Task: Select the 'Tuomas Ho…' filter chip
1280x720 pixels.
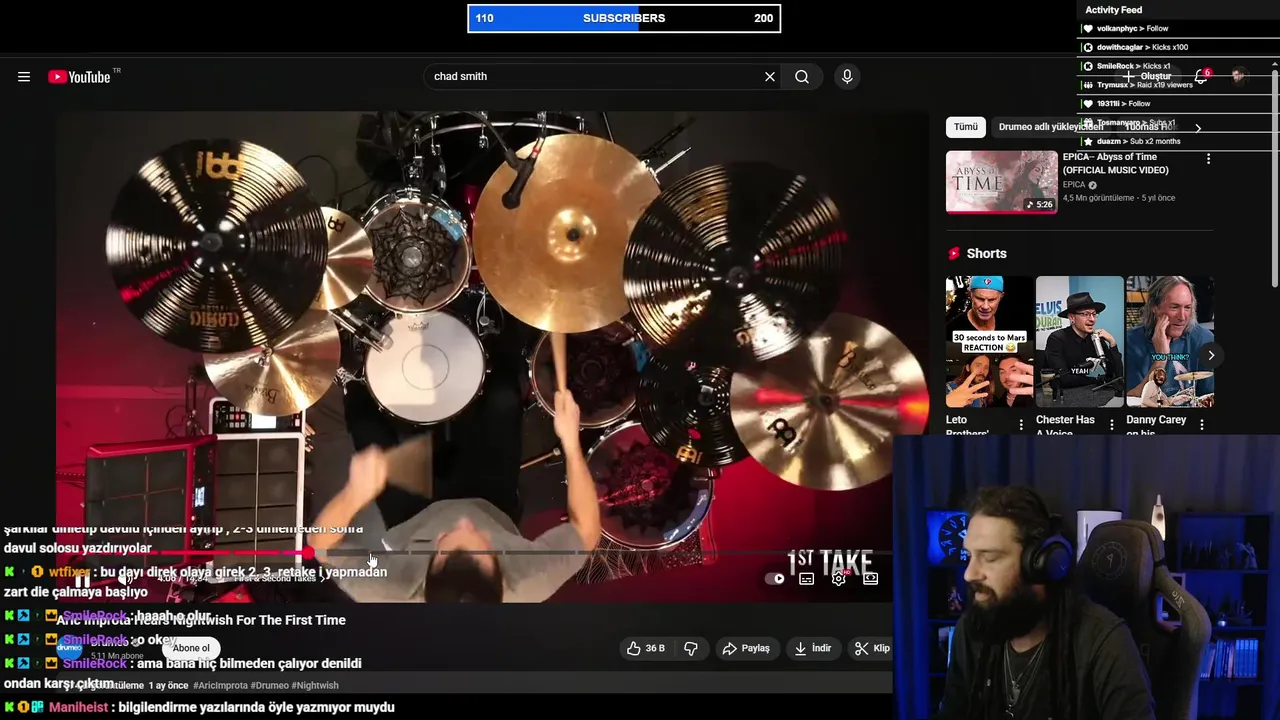Action: [1148, 127]
